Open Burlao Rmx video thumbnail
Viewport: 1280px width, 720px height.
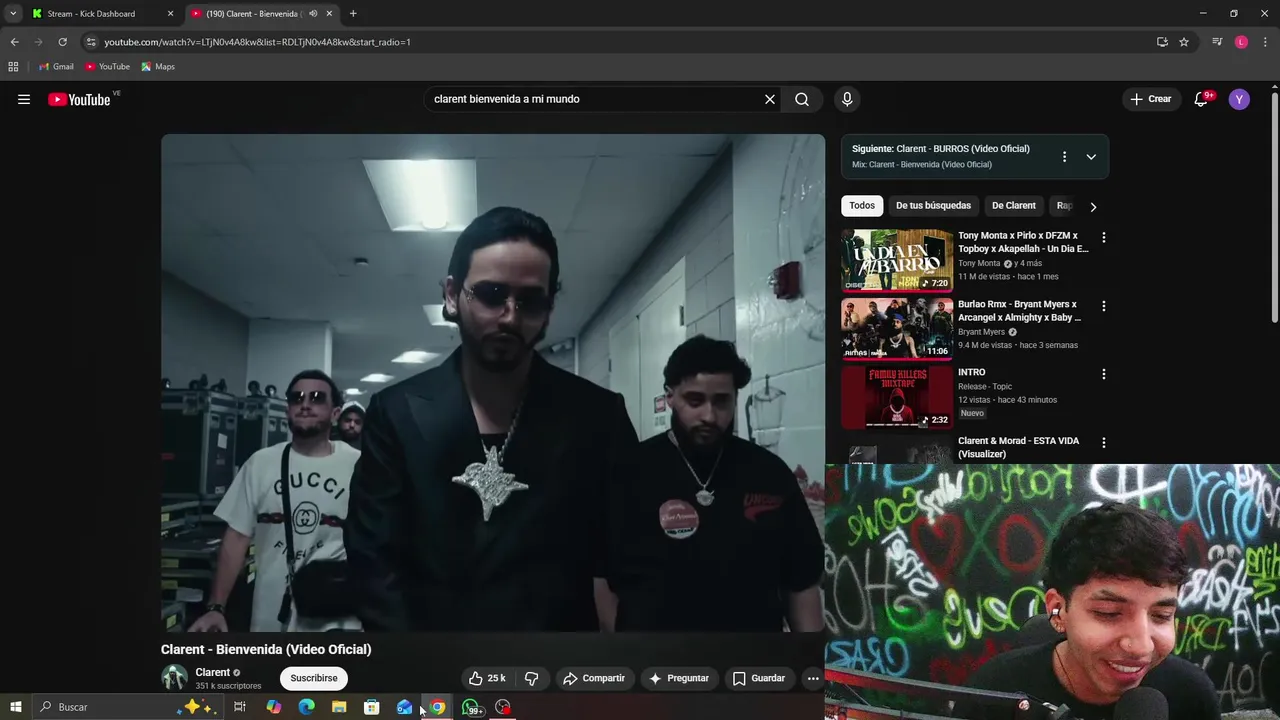(x=897, y=329)
